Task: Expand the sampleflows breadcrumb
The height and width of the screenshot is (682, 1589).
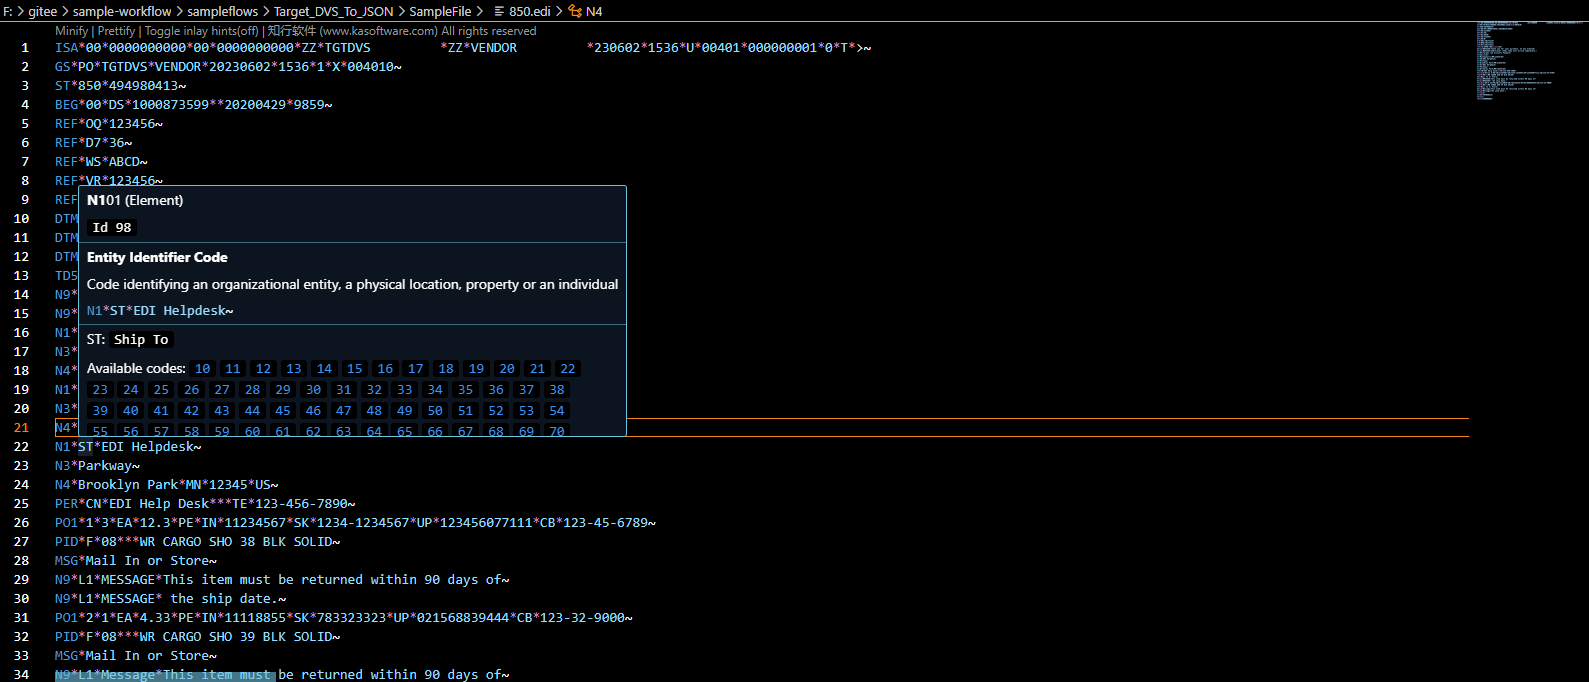Action: (x=222, y=11)
